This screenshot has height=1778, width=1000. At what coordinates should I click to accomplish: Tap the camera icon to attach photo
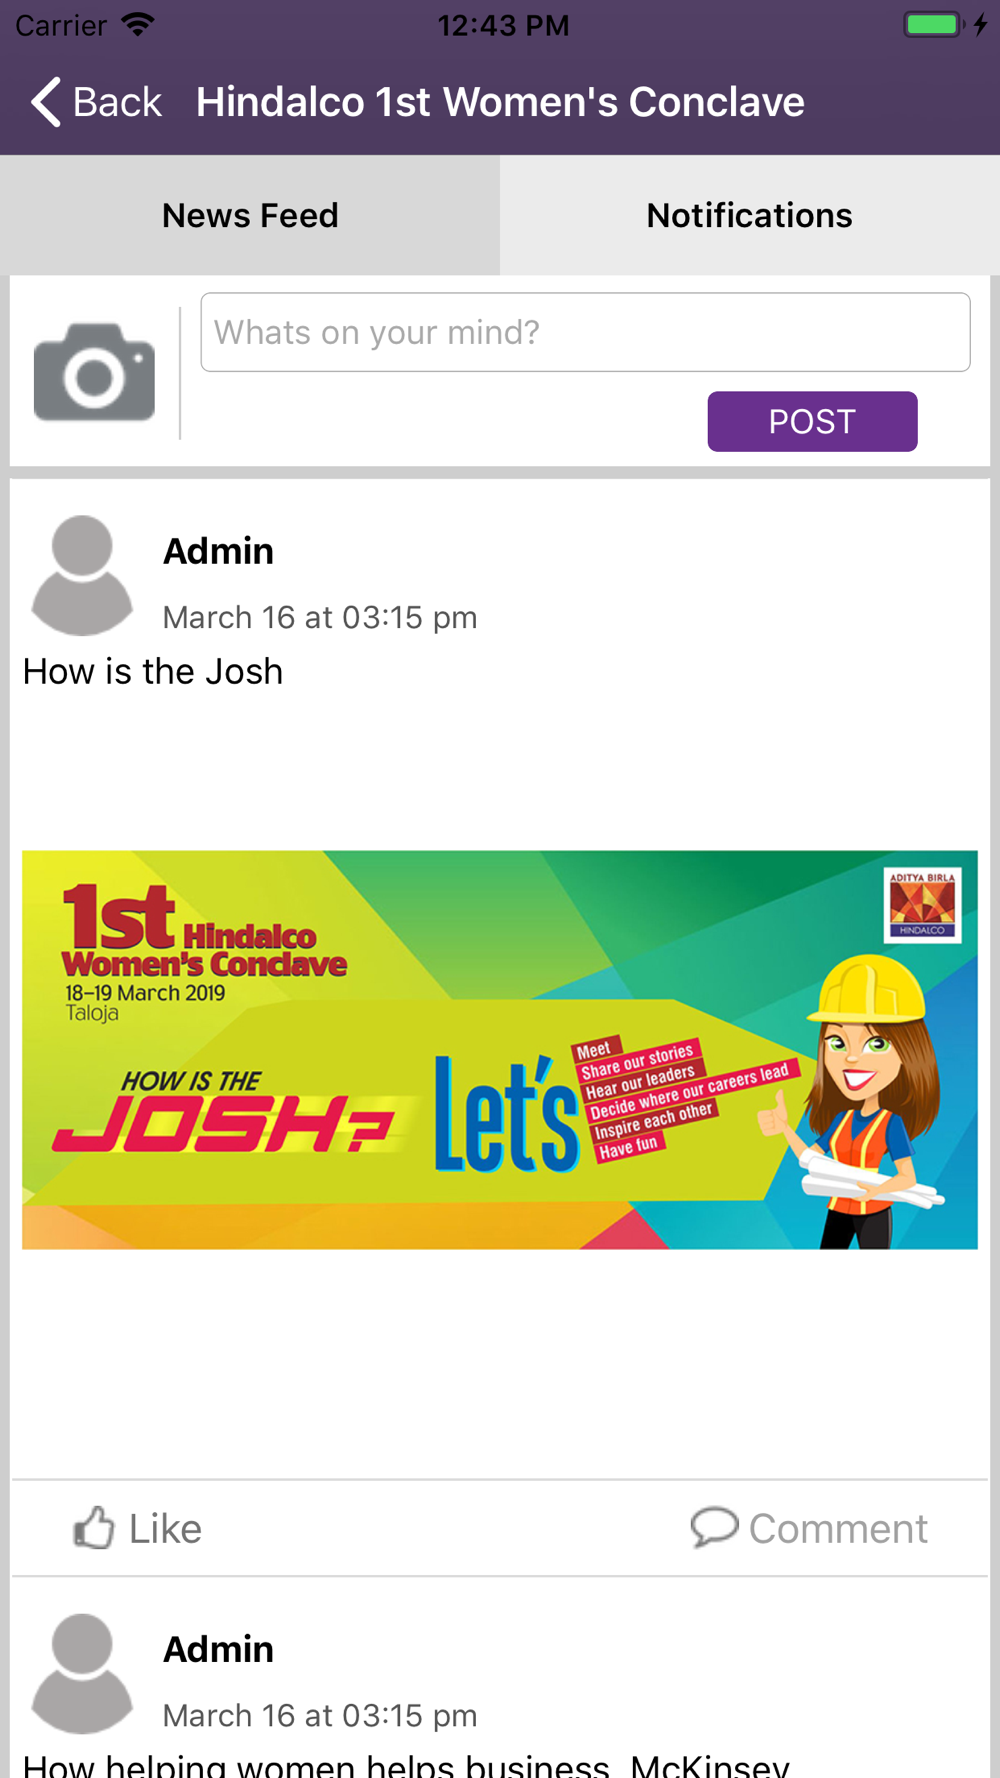click(94, 372)
